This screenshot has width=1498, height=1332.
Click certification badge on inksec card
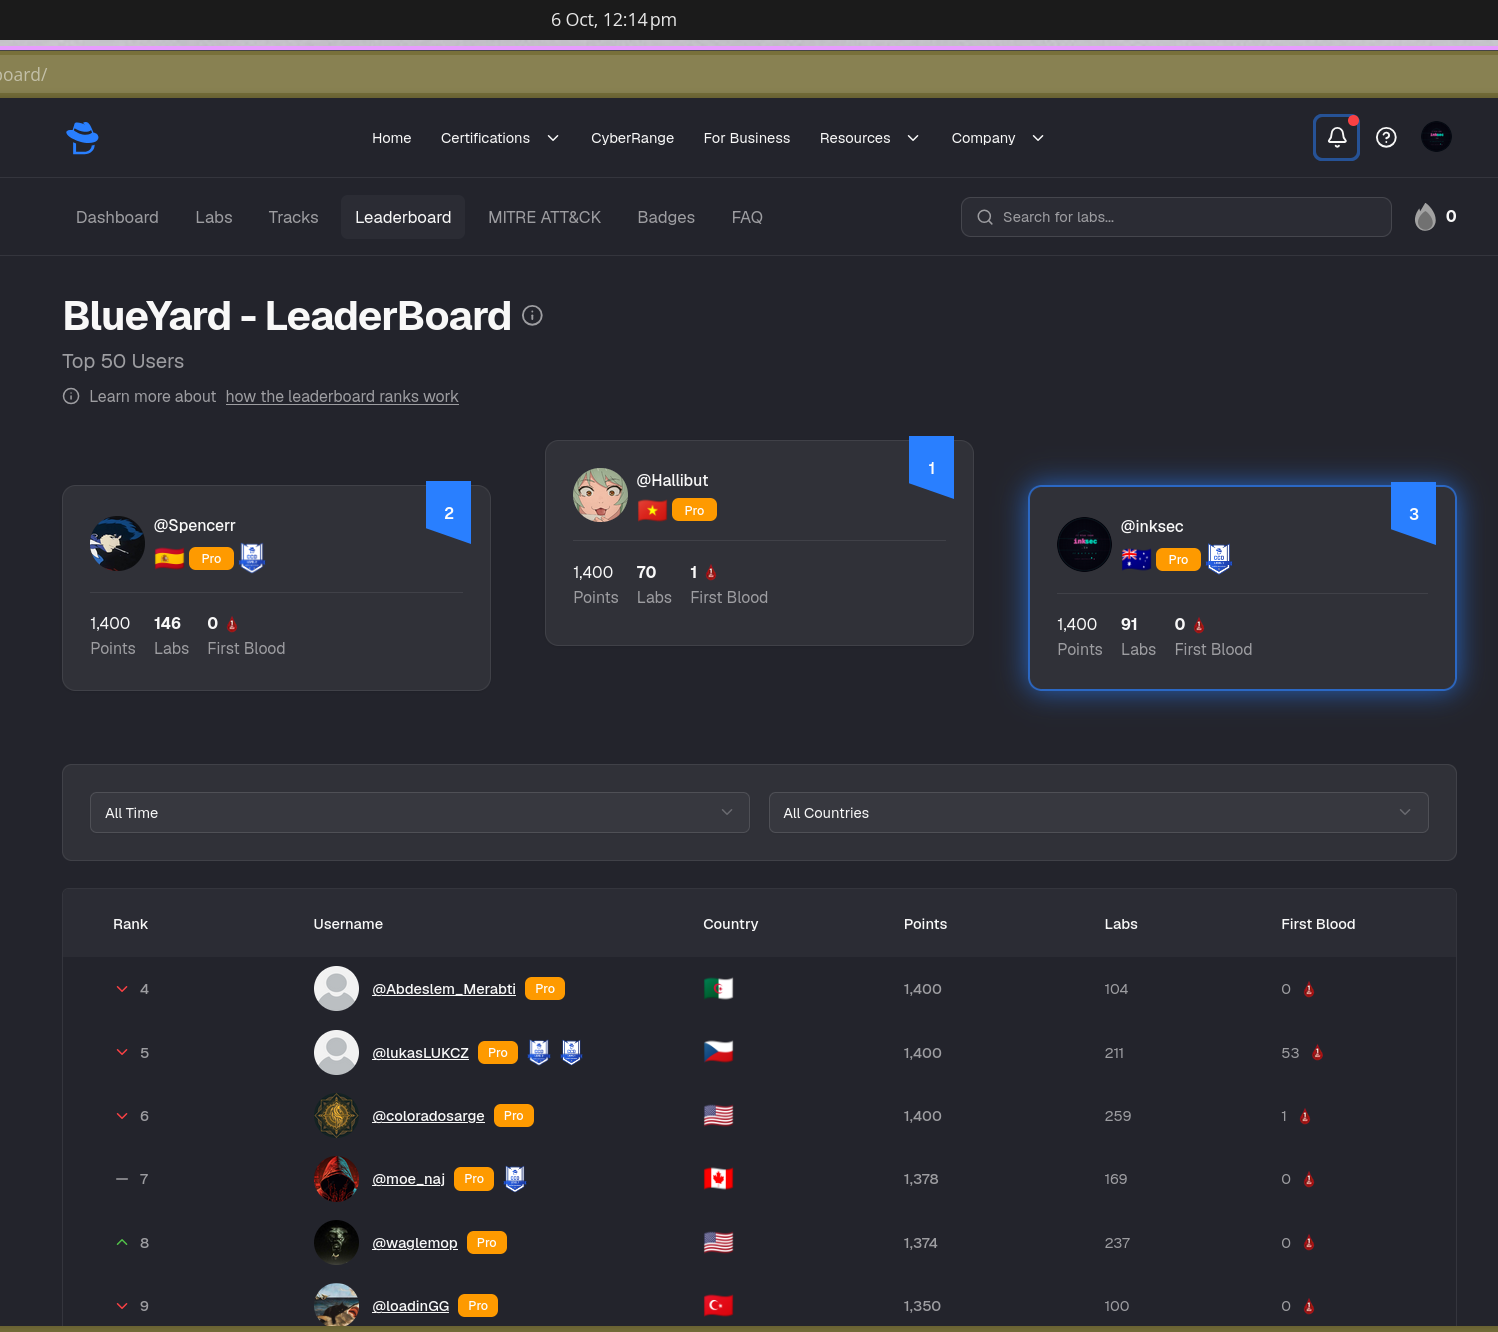[x=1219, y=559]
